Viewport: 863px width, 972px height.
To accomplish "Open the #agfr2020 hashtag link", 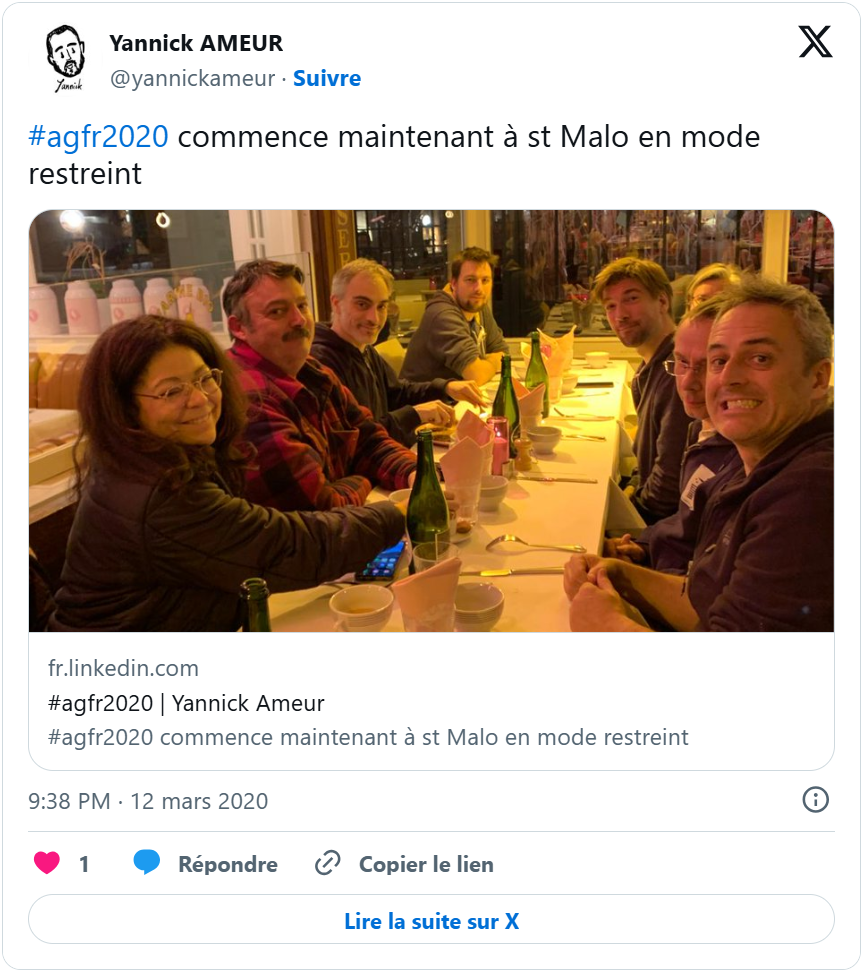I will click(x=98, y=136).
